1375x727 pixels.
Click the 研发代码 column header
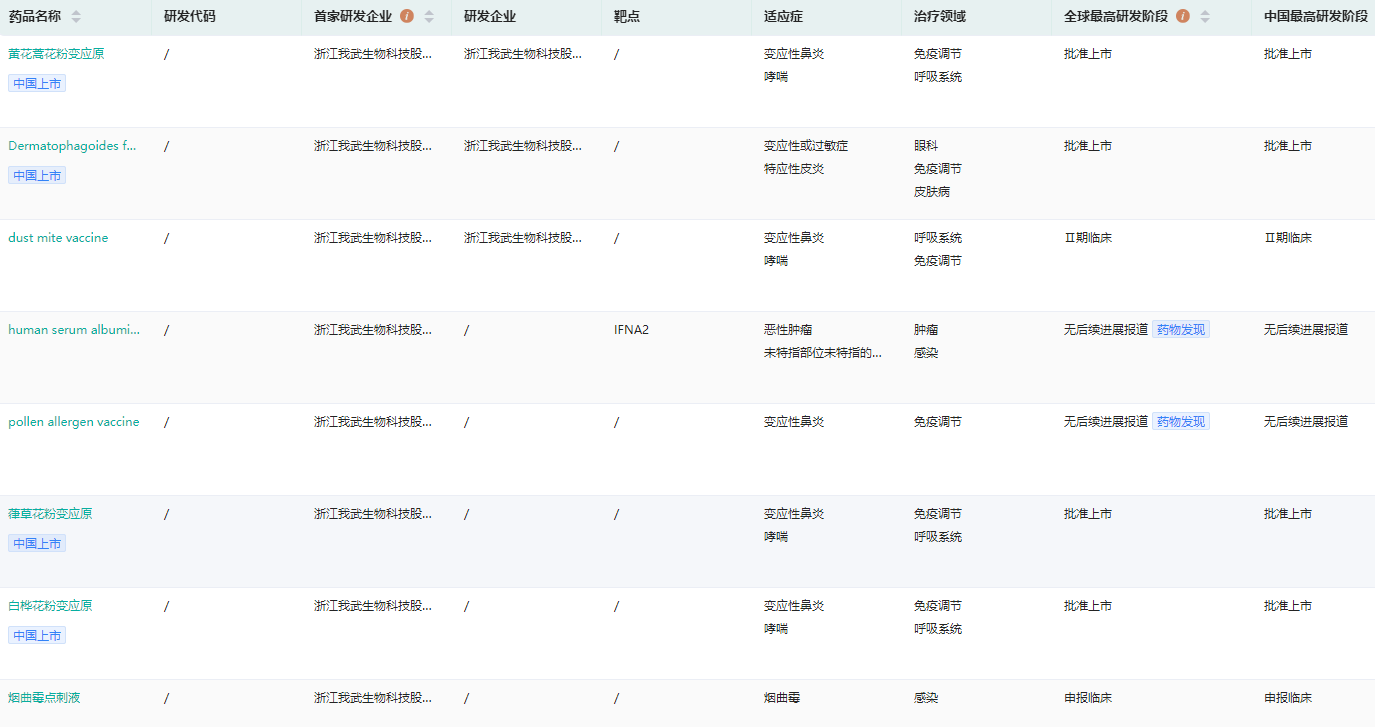(x=190, y=17)
